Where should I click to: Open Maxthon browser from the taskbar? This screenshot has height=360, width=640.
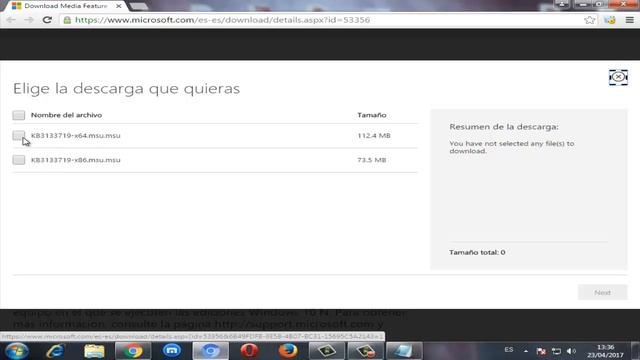(x=172, y=351)
